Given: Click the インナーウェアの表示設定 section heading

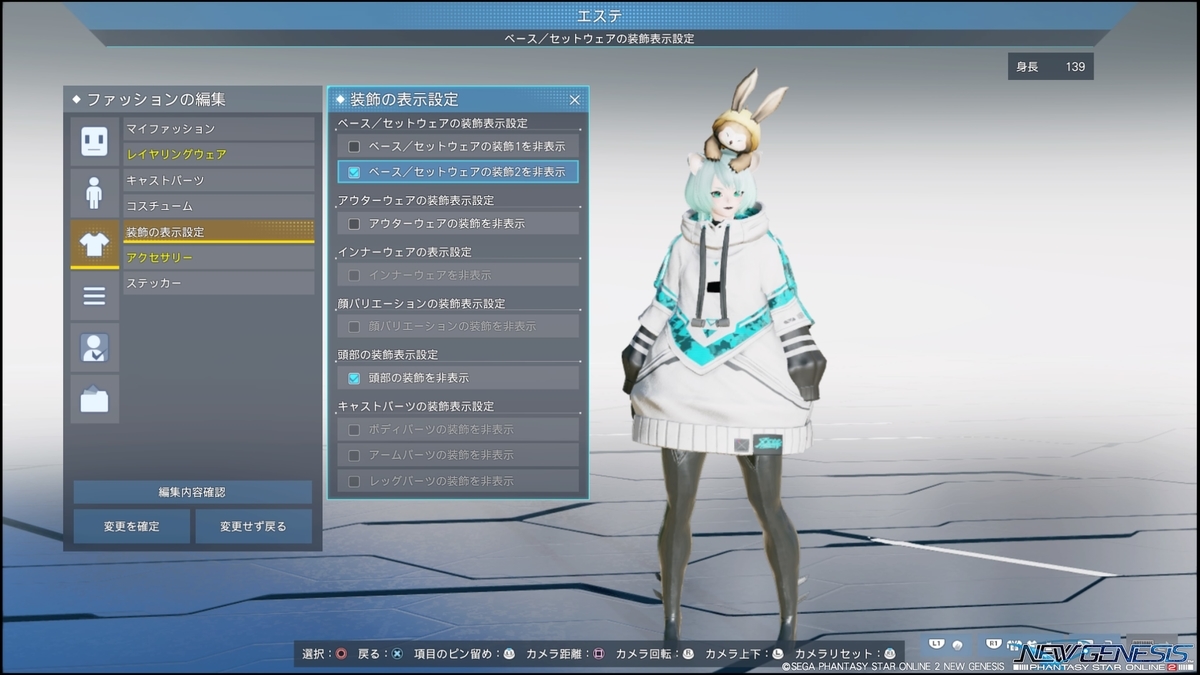Looking at the screenshot, I should (404, 252).
